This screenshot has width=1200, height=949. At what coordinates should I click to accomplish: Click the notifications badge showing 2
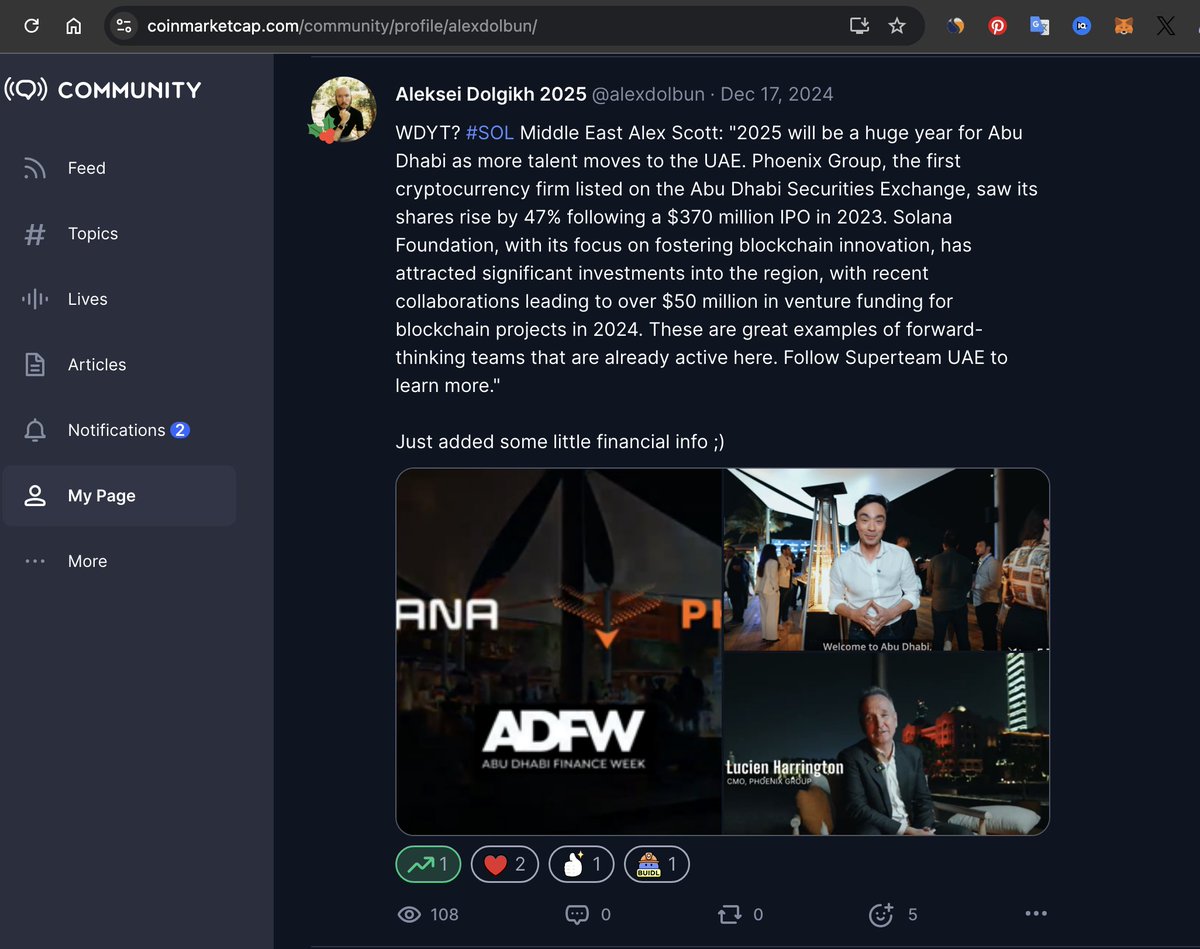[x=180, y=430]
